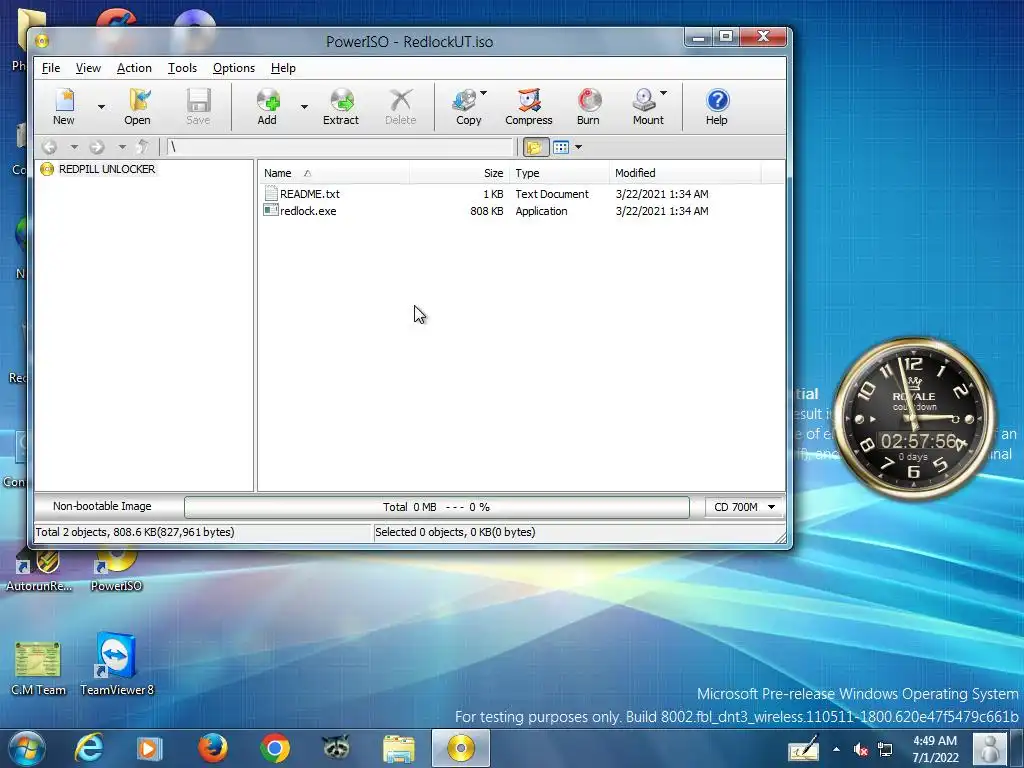The width and height of the screenshot is (1024, 768).
Task: Click the greyed Save toolbar icon
Action: [198, 106]
